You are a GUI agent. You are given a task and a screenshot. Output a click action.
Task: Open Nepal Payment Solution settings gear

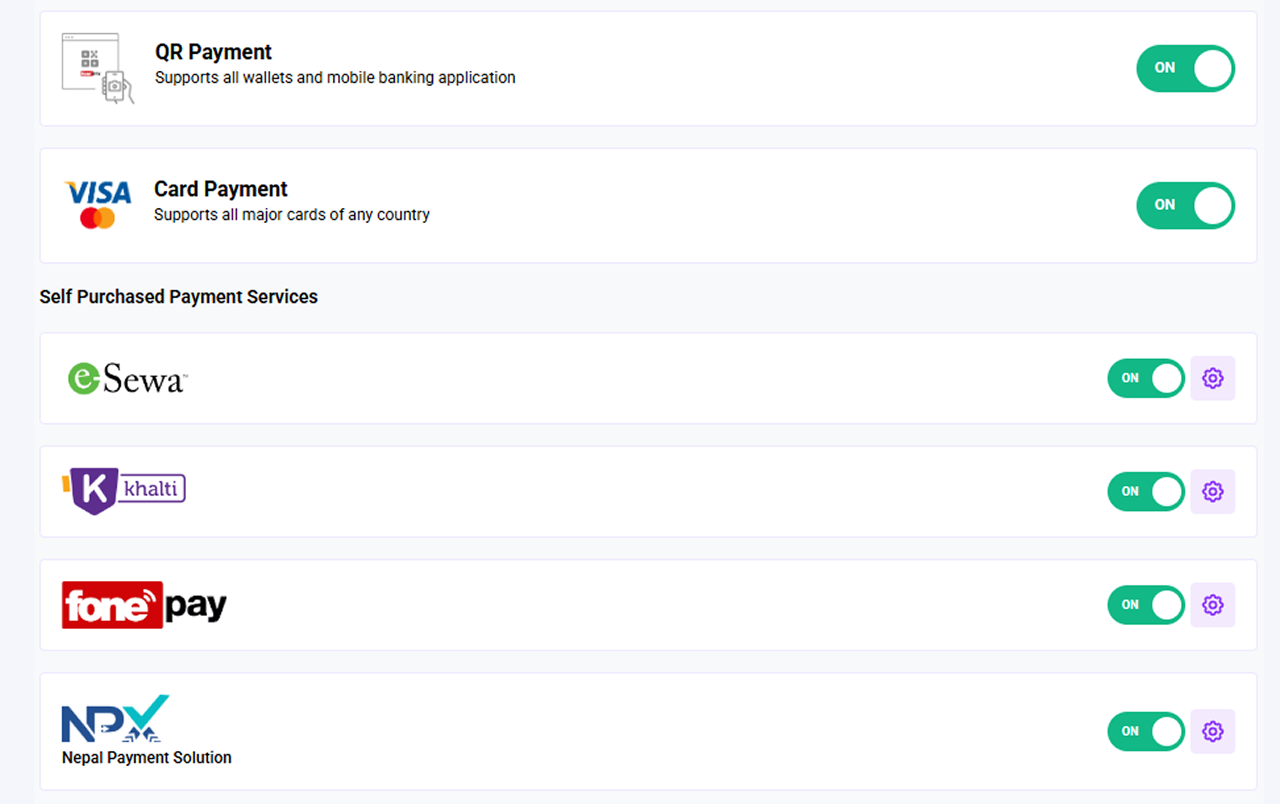[1213, 731]
